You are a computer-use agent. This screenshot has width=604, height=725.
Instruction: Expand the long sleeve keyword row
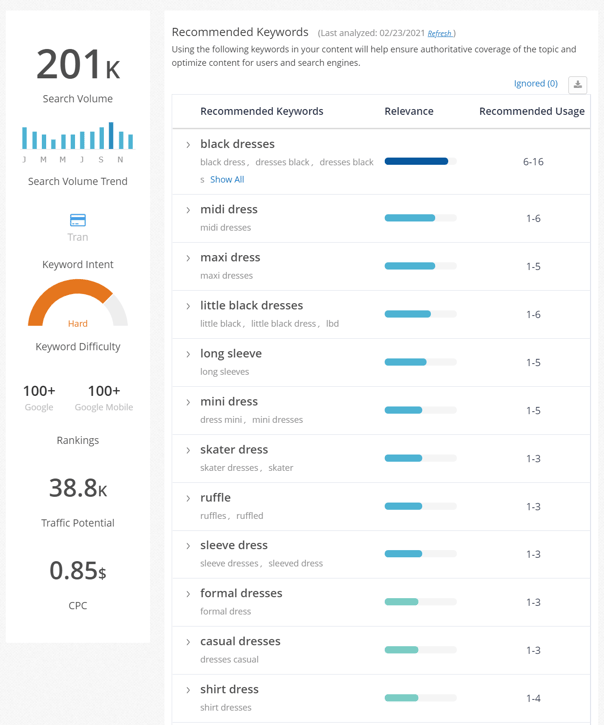pos(188,354)
